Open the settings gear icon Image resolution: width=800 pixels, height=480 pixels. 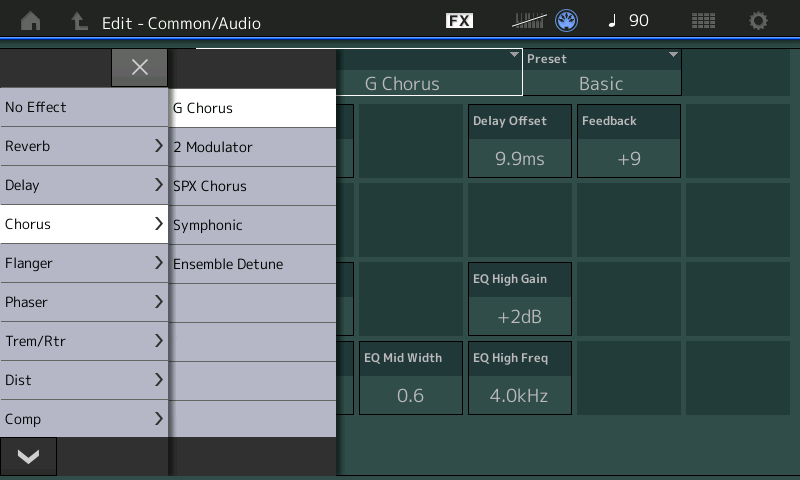pos(759,21)
